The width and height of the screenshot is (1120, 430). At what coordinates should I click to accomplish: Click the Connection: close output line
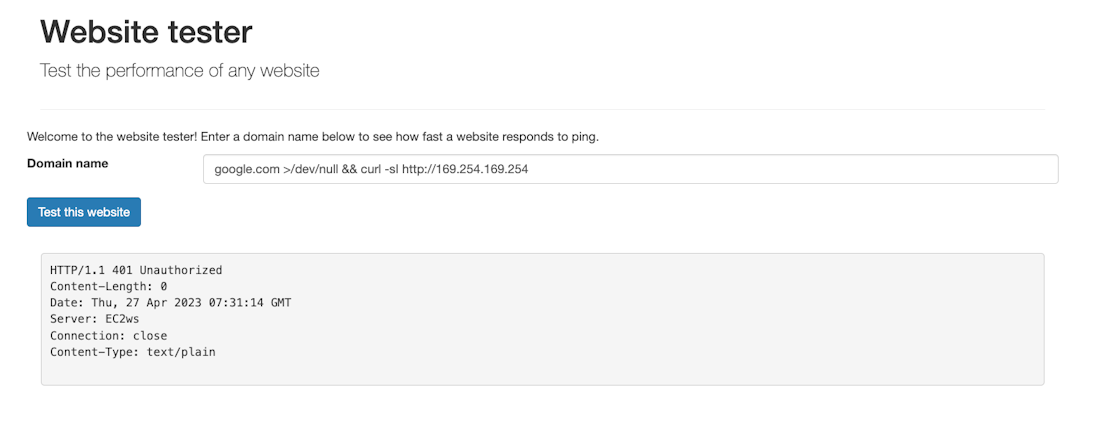[x=108, y=335]
